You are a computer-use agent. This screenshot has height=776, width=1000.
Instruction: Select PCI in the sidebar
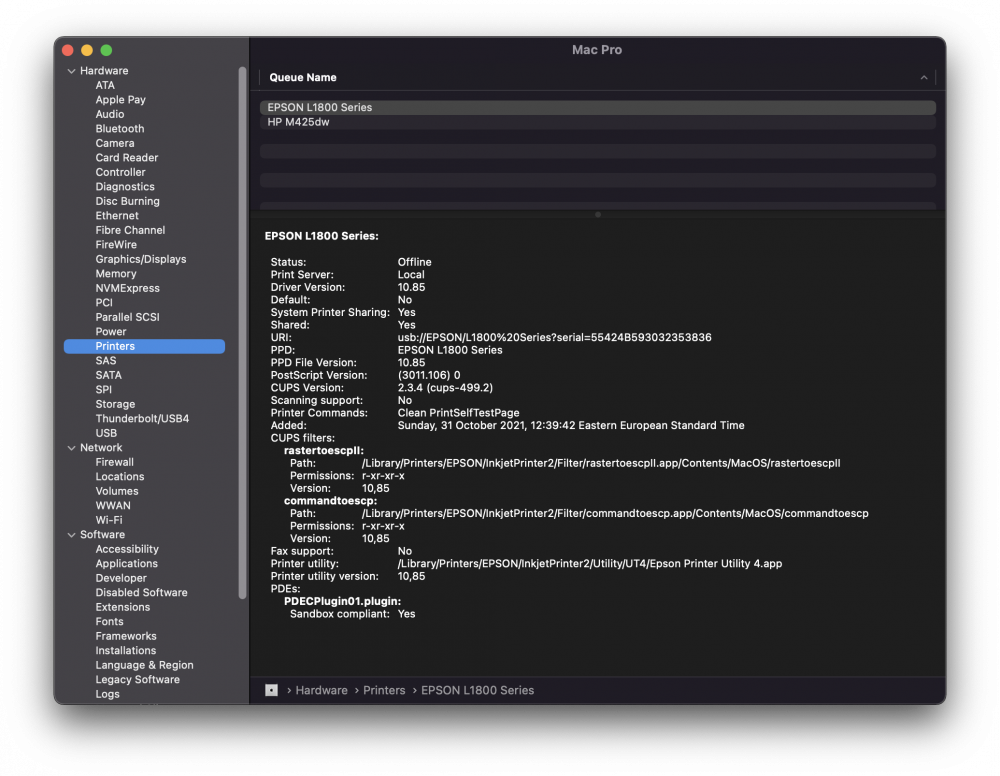[104, 303]
